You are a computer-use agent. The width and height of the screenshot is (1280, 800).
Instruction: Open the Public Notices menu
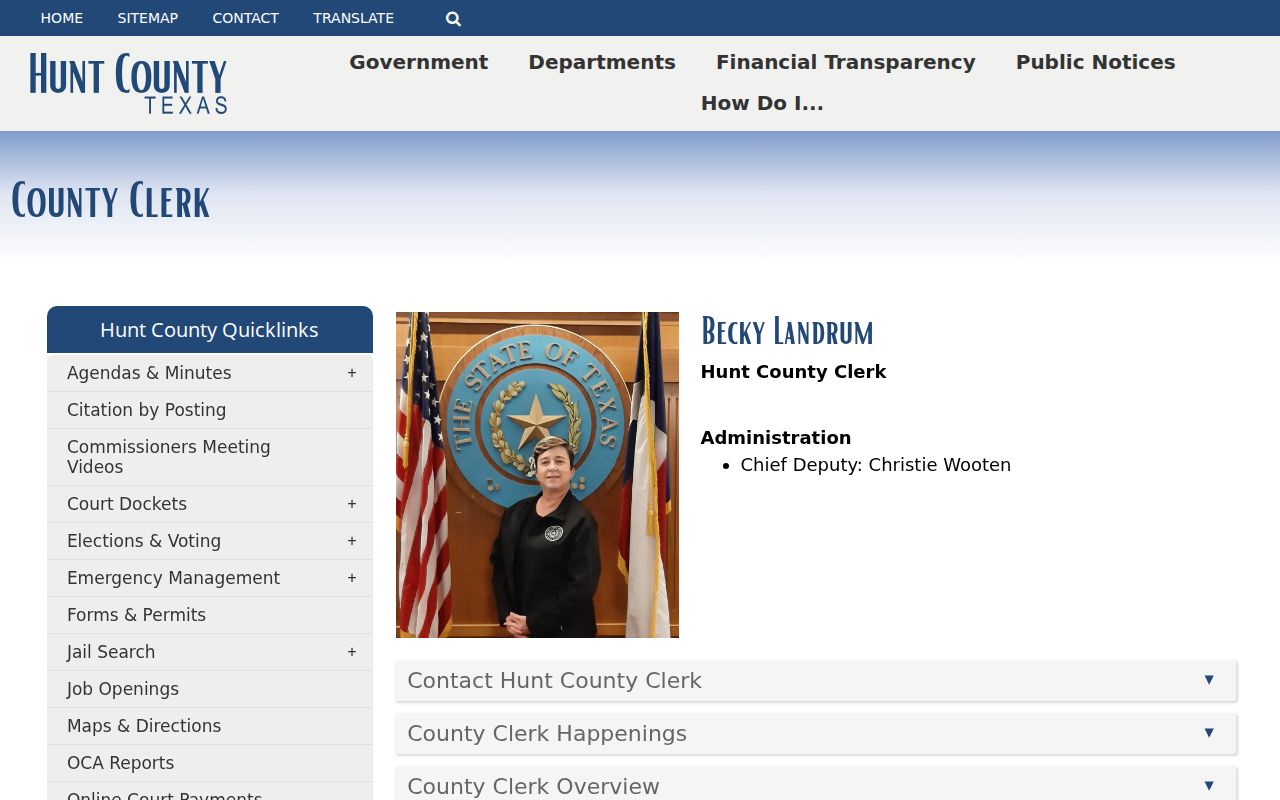tap(1096, 62)
